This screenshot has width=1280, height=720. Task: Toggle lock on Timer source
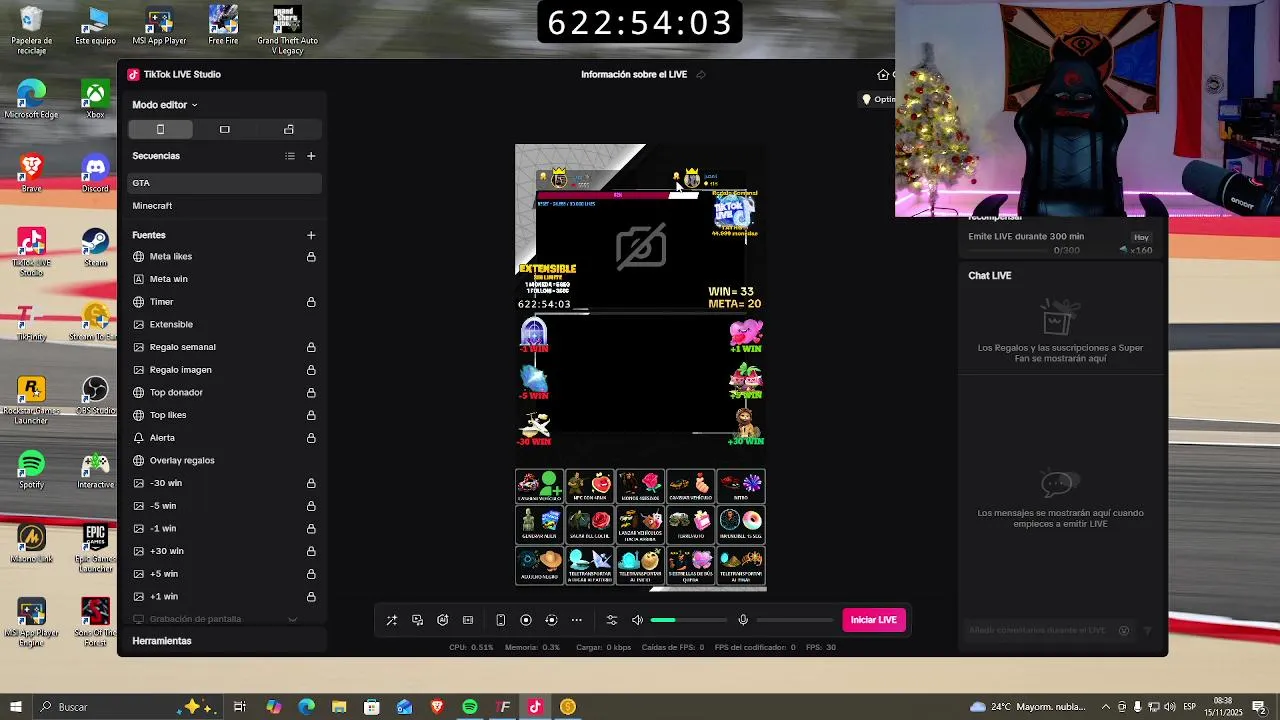311,302
